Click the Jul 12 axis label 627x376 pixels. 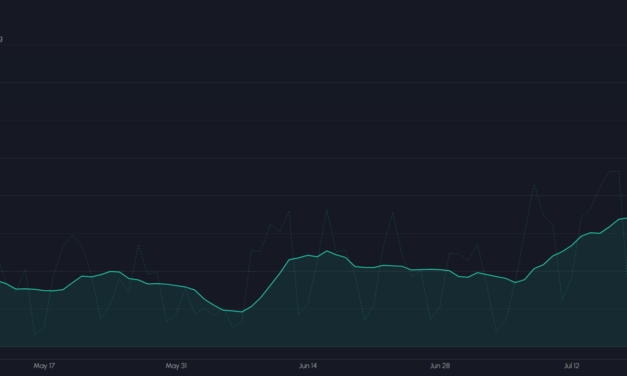coord(571,366)
